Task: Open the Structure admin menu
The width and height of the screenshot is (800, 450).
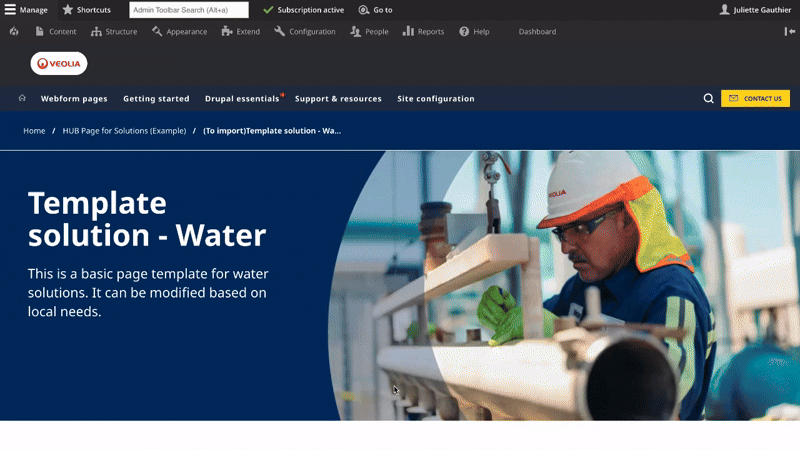Action: [x=114, y=31]
